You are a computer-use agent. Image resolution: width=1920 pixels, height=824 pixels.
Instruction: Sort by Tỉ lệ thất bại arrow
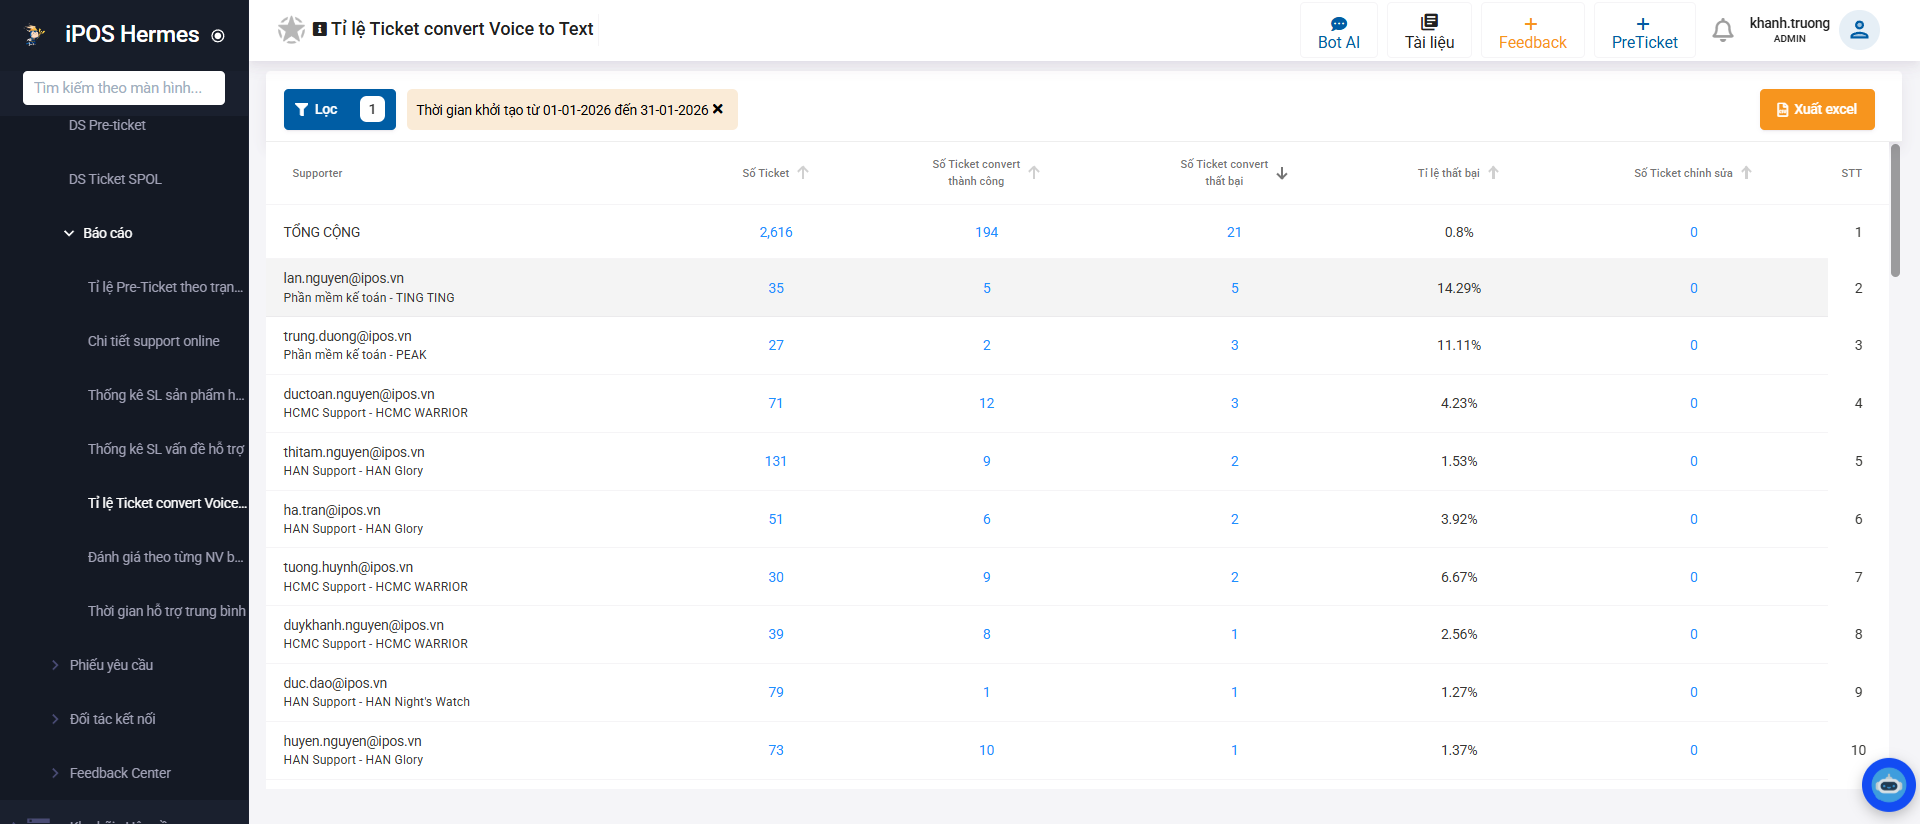[1493, 173]
